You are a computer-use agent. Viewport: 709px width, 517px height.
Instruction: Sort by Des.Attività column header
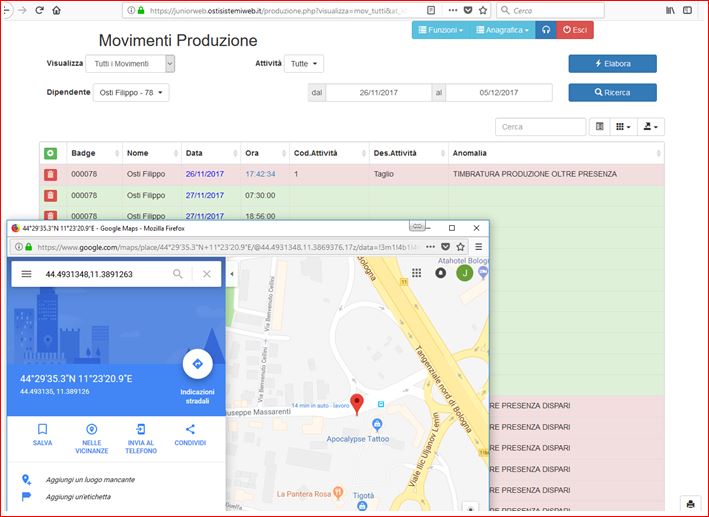[x=409, y=153]
